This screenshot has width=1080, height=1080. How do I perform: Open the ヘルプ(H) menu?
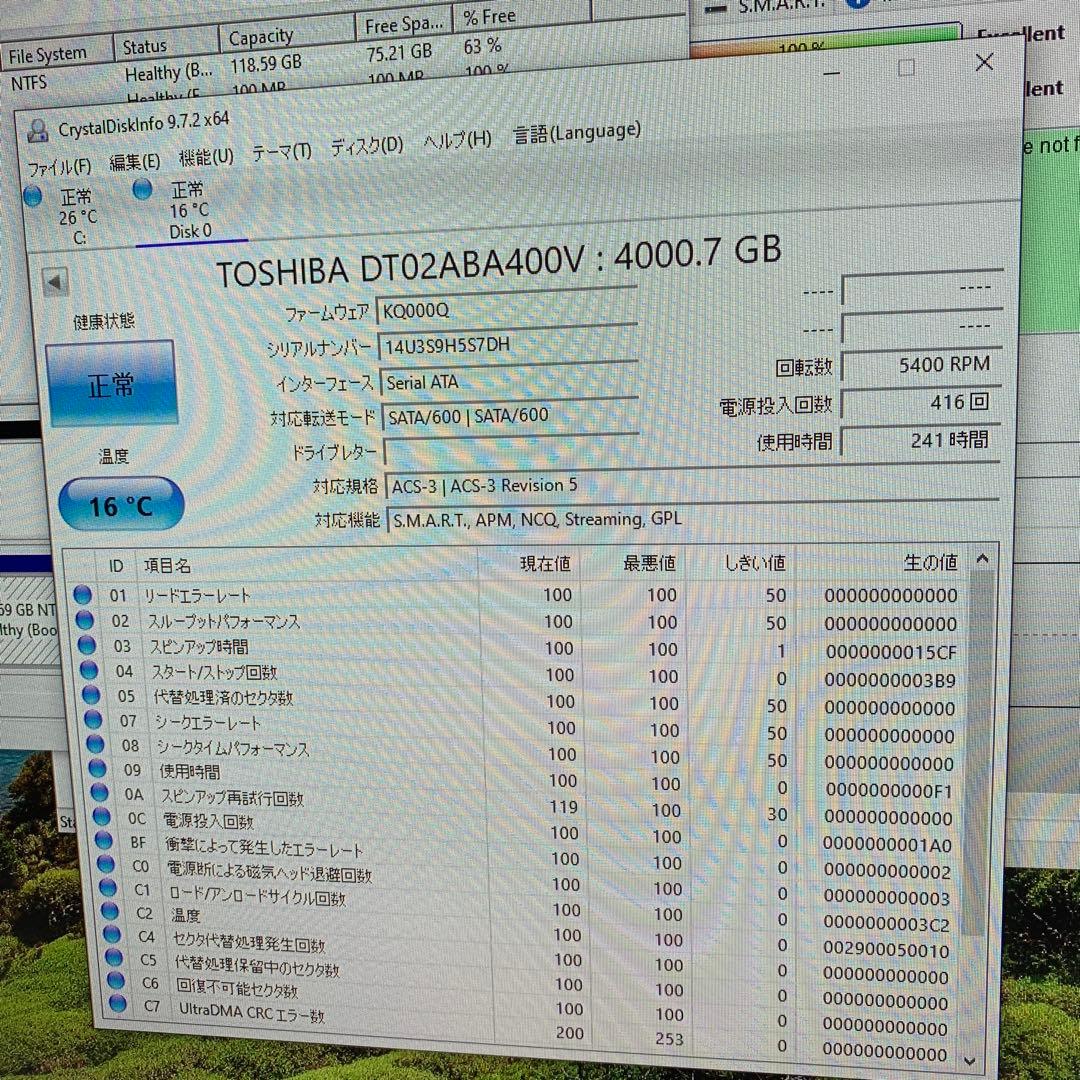(457, 140)
